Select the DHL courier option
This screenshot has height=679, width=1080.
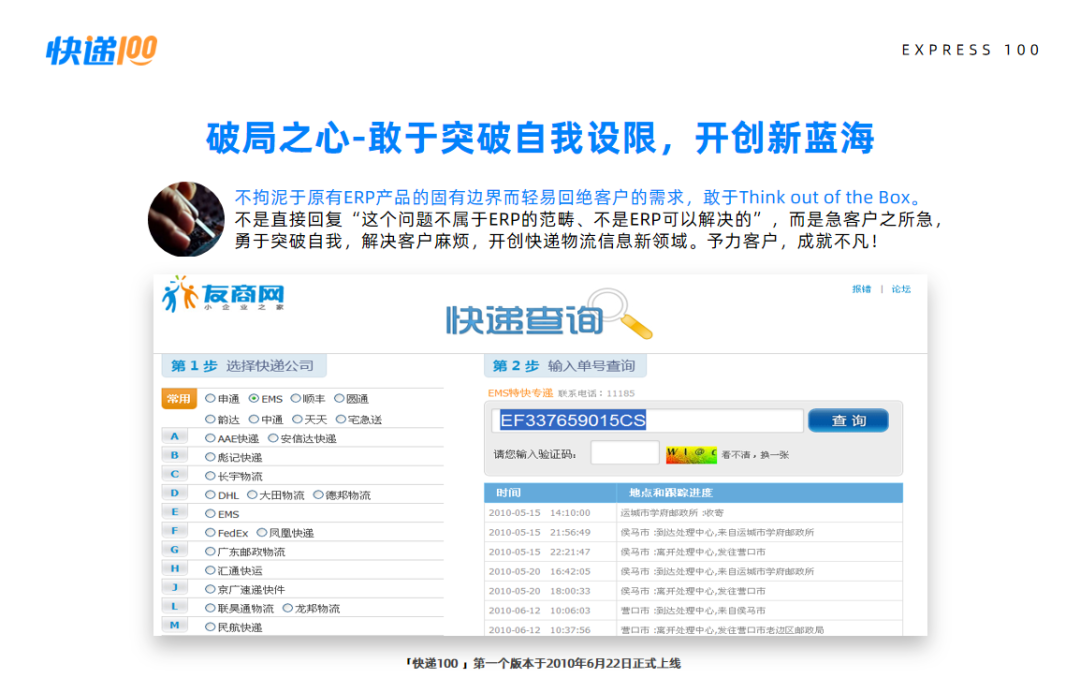210,495
